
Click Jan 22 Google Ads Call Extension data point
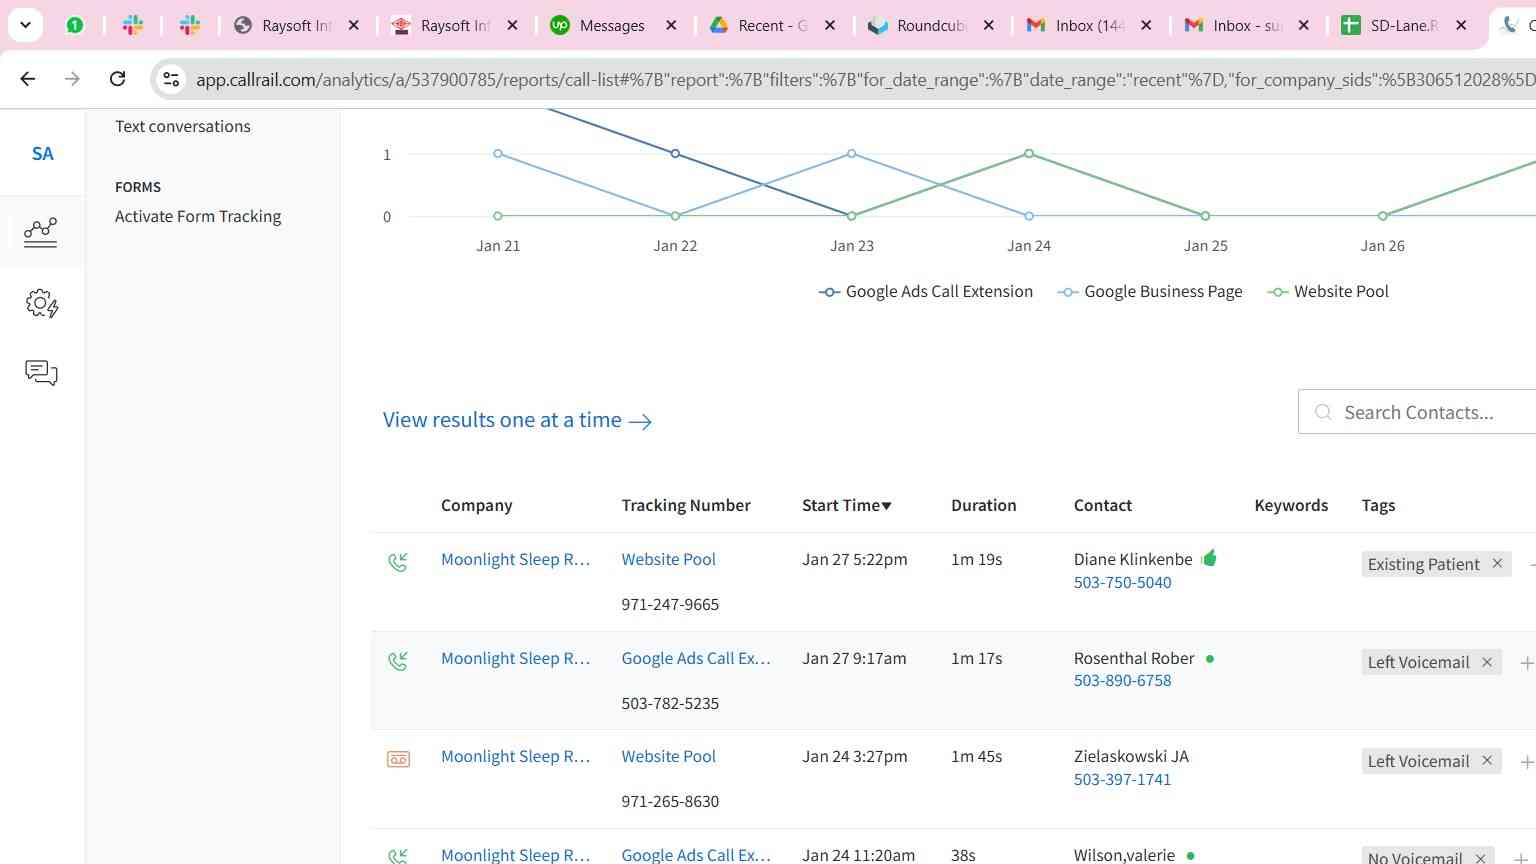(675, 154)
